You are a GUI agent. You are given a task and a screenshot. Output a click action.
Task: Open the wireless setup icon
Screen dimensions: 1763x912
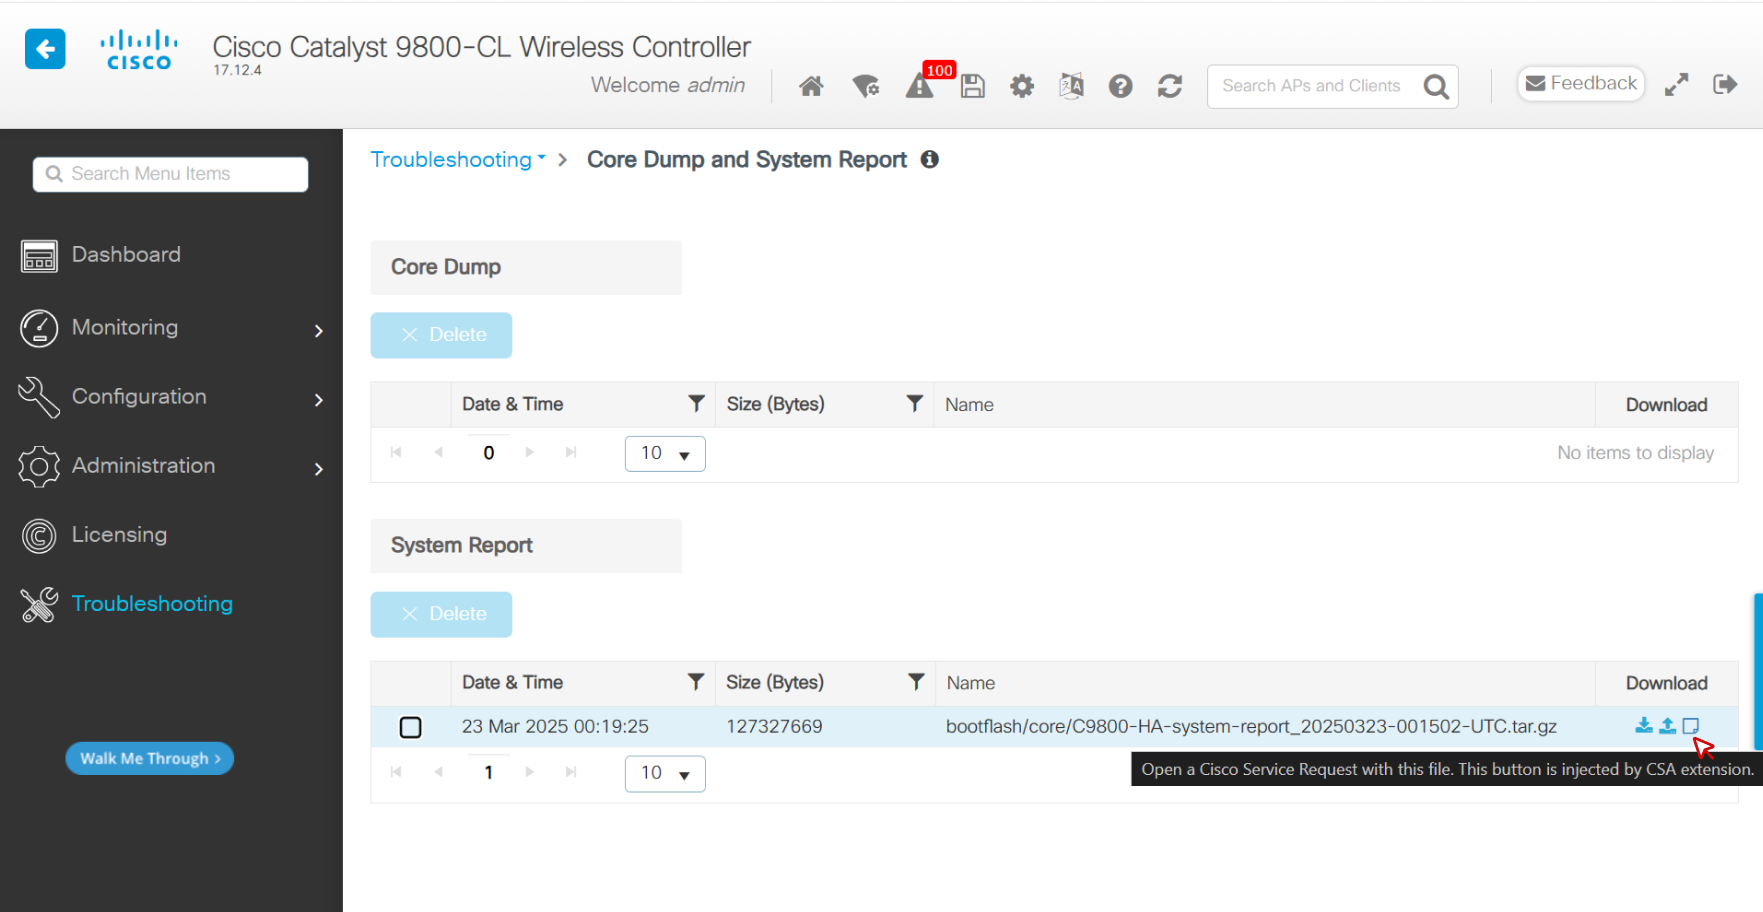(866, 86)
